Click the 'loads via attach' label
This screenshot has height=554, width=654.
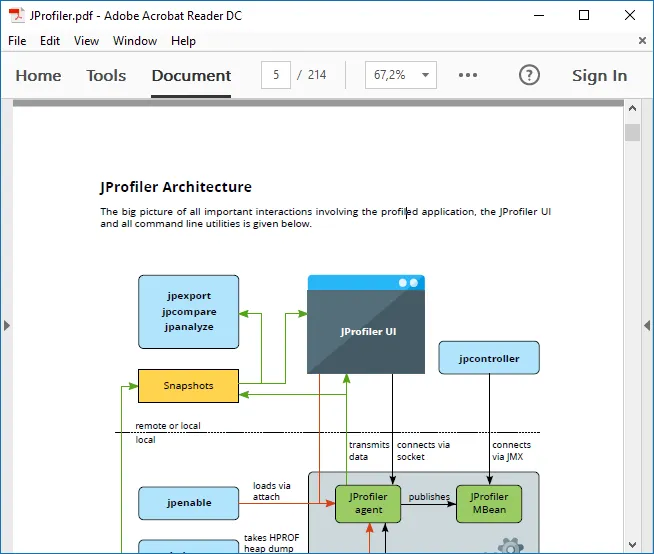[272, 491]
